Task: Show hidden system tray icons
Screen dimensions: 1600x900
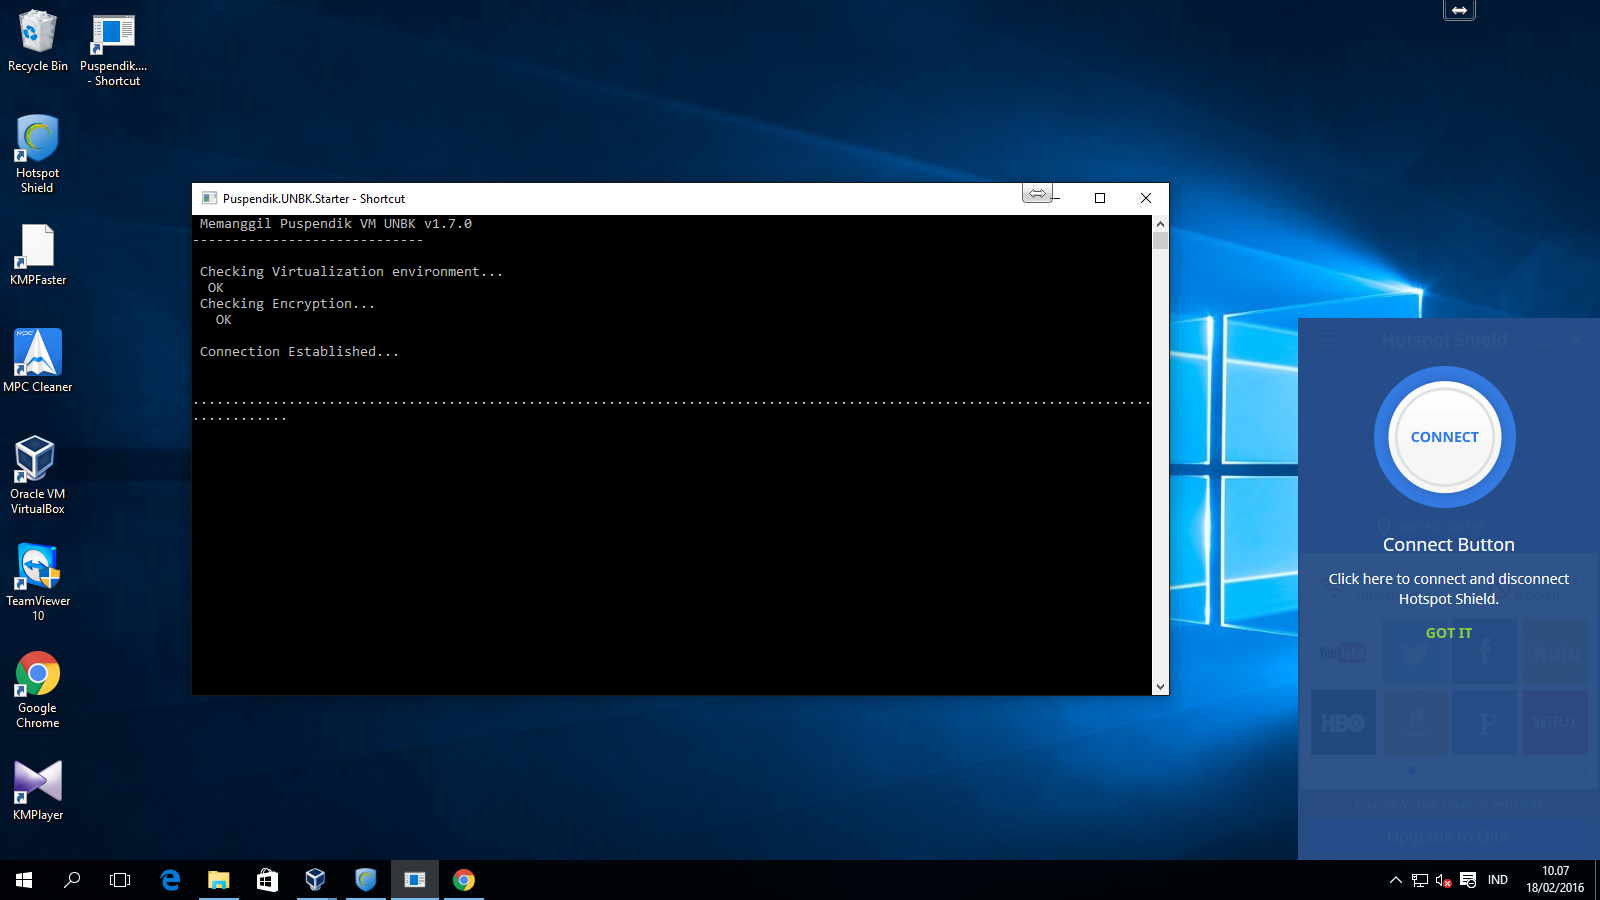Action: tap(1395, 880)
